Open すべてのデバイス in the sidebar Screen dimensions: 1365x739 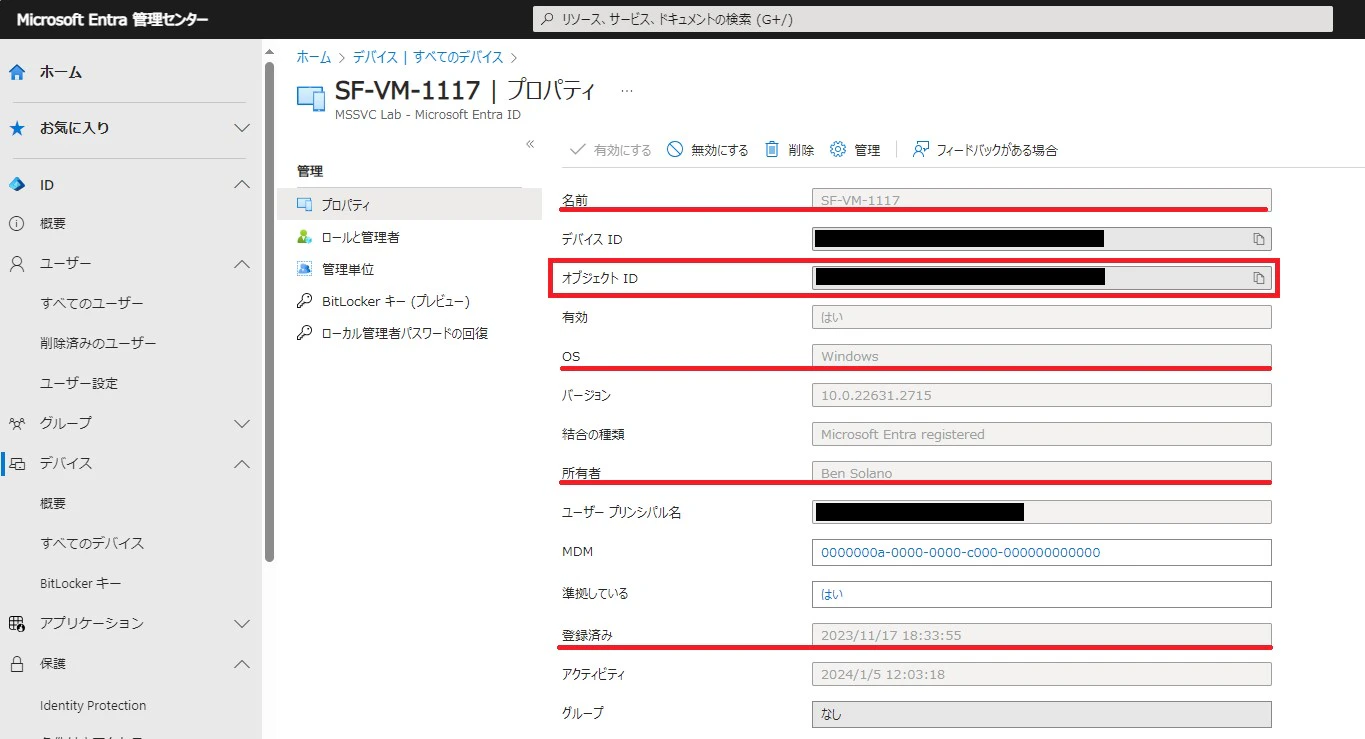[92, 544]
